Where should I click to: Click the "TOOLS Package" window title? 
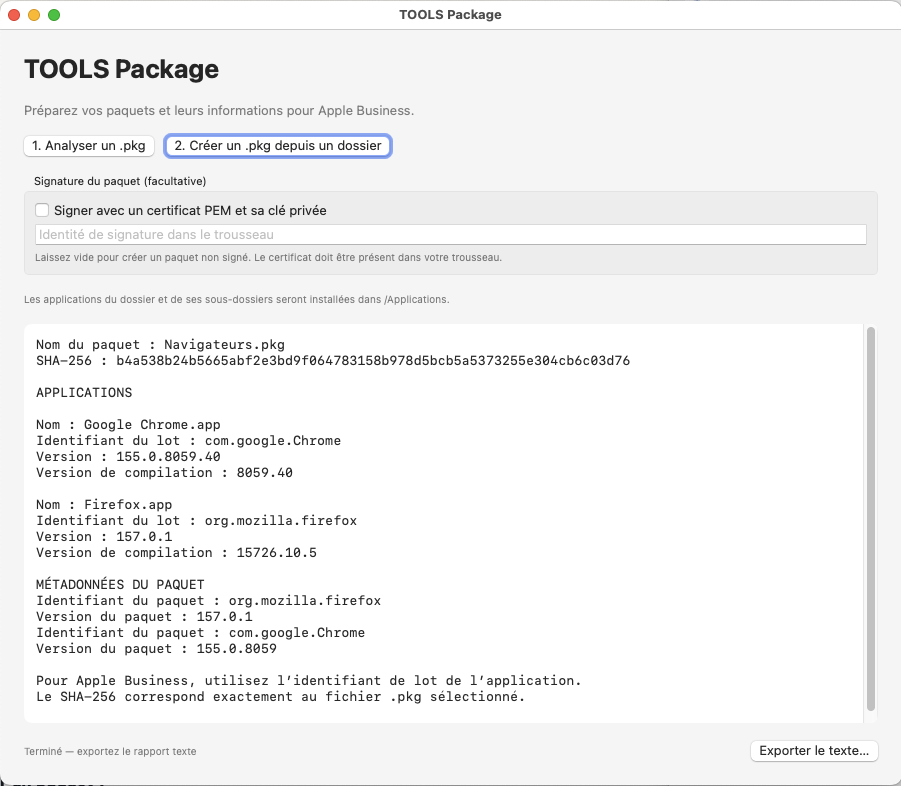click(450, 15)
